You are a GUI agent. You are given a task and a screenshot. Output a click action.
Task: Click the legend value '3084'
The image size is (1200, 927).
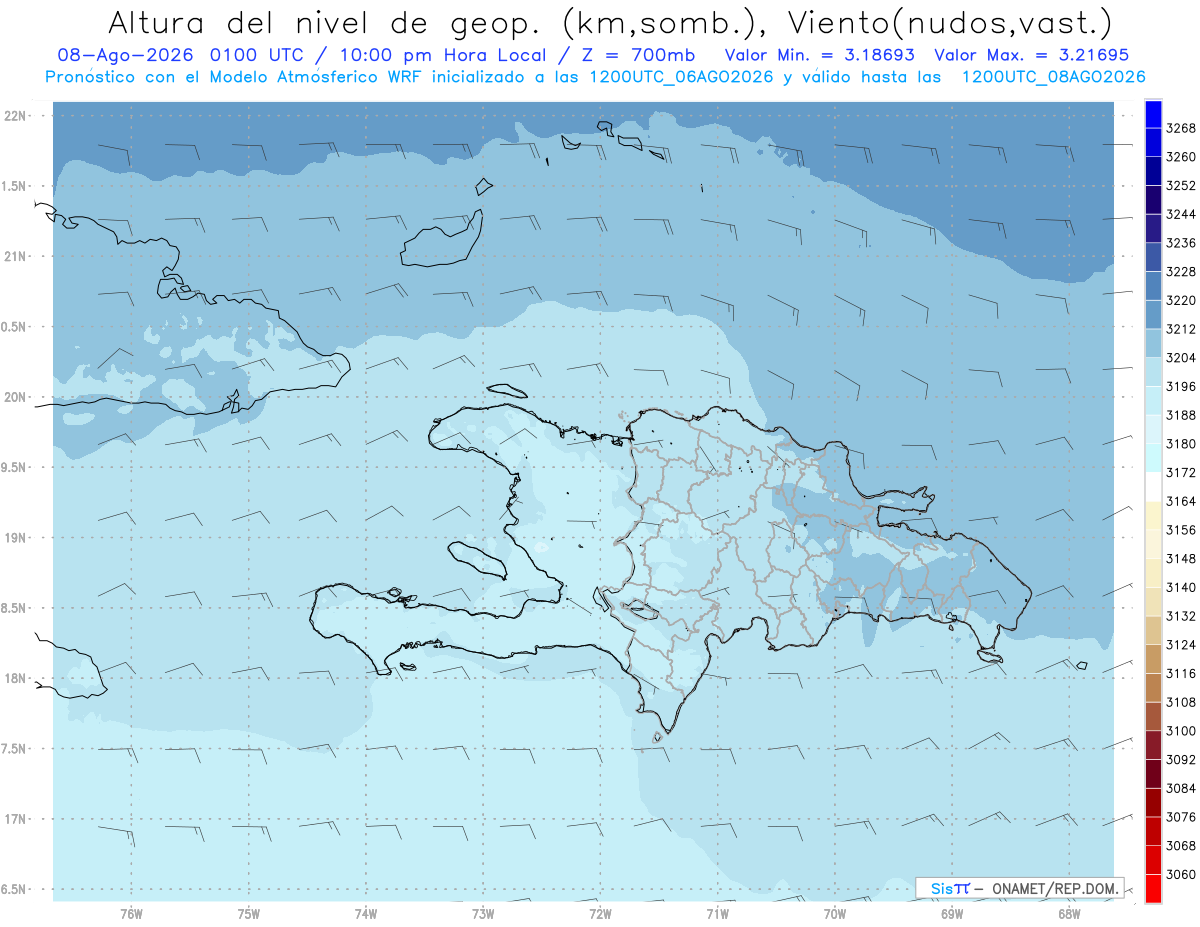tap(1181, 788)
